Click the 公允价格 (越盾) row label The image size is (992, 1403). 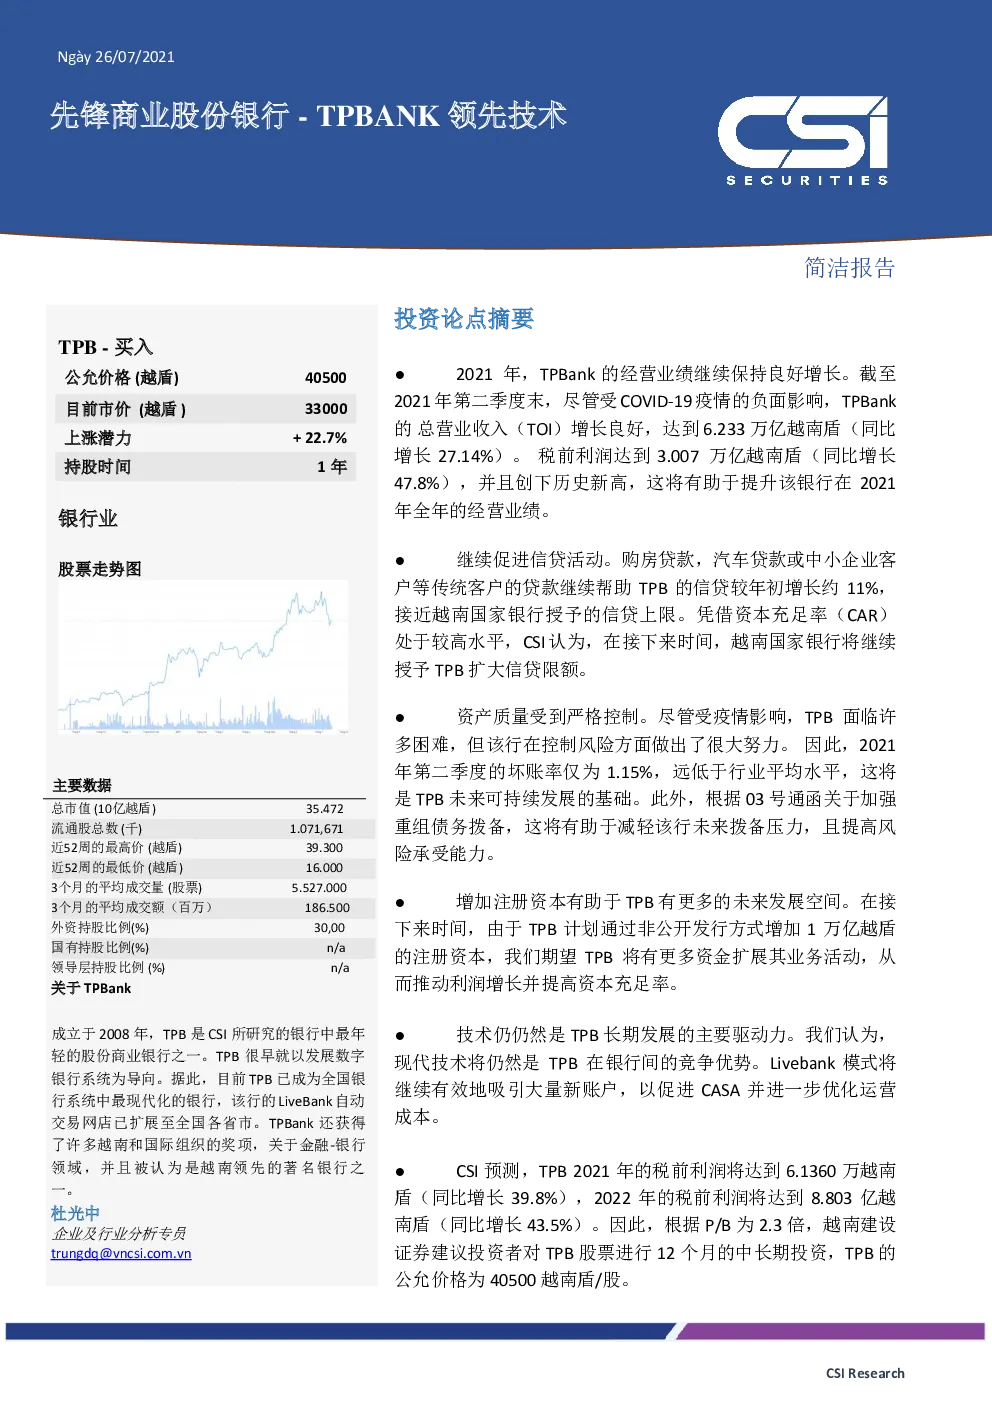coord(122,378)
